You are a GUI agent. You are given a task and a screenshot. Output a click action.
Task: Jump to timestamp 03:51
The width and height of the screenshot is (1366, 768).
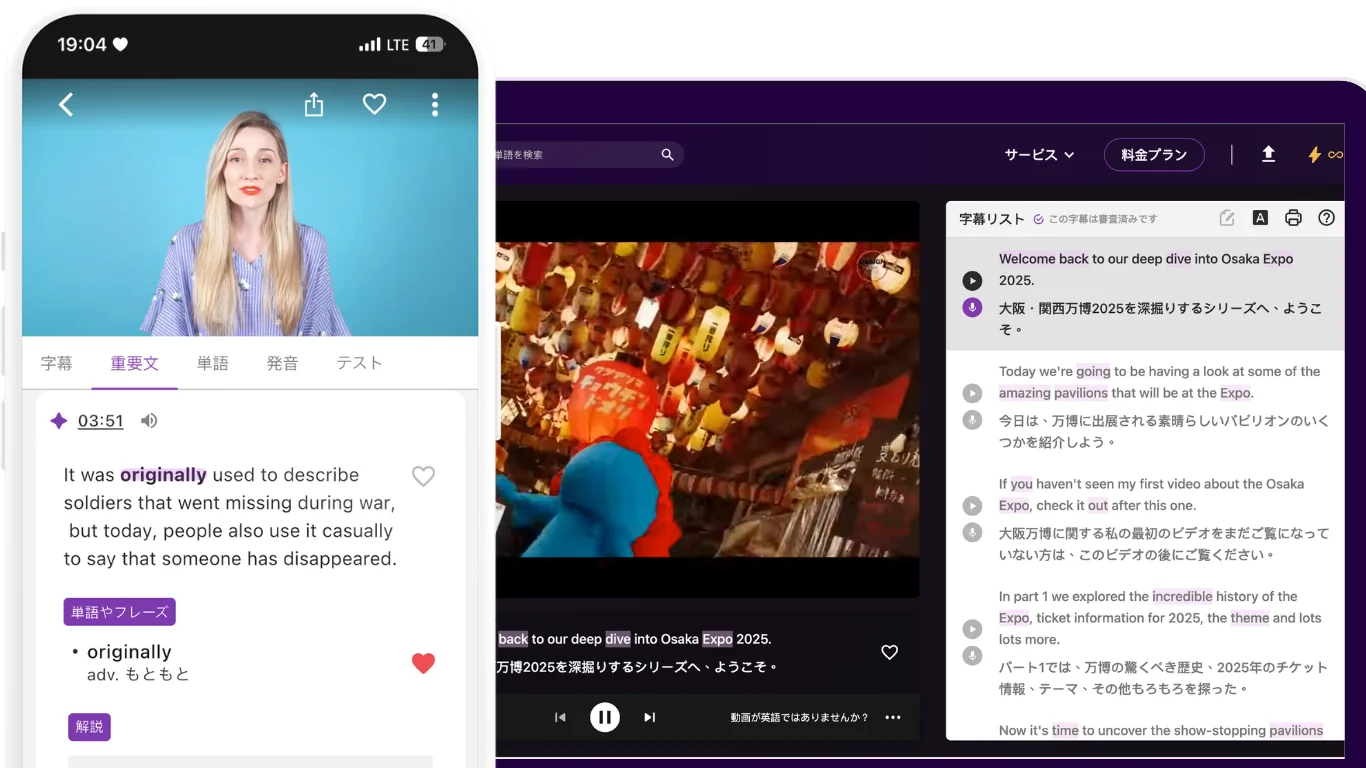(x=101, y=421)
